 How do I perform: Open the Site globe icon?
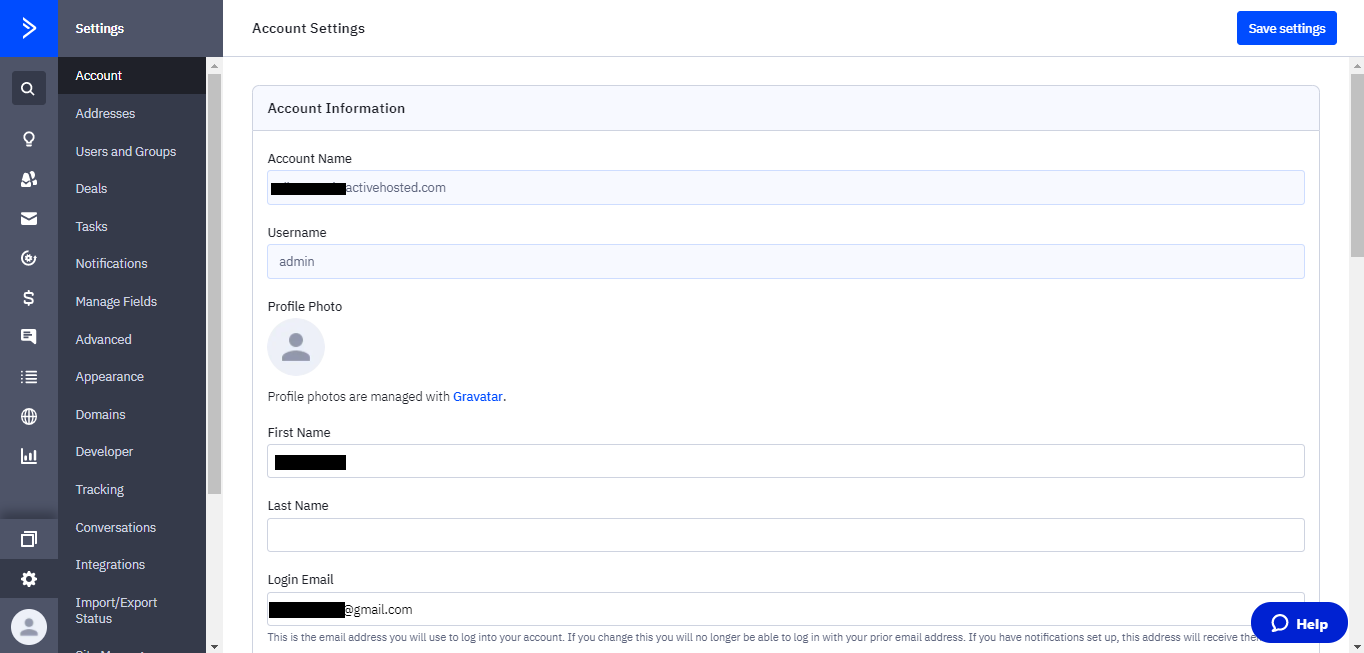29,416
